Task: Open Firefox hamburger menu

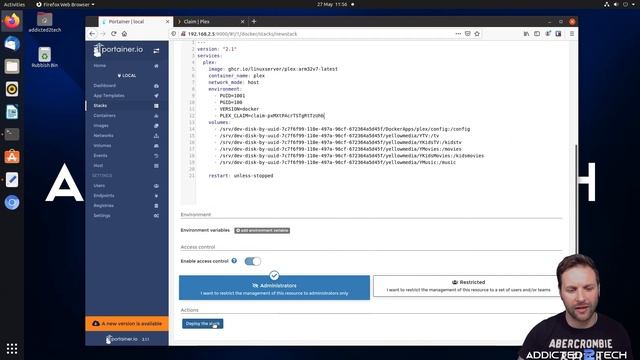Action: click(x=572, y=34)
